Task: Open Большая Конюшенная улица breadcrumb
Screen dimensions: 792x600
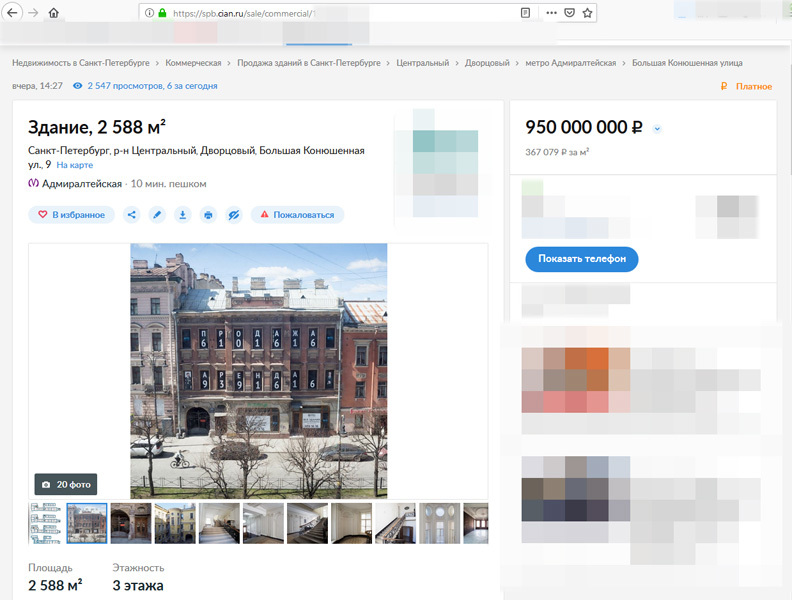Action: pos(687,63)
